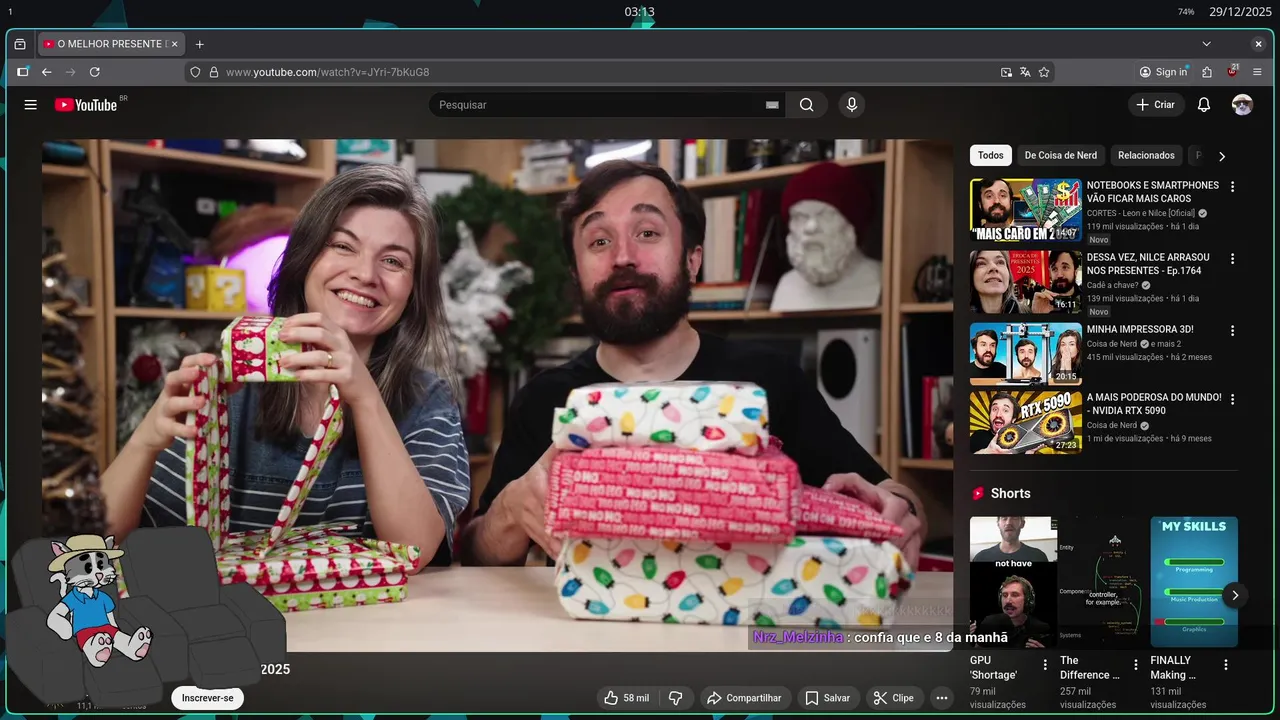Click the Compartilhar share button
The image size is (1280, 720).
pos(744,698)
